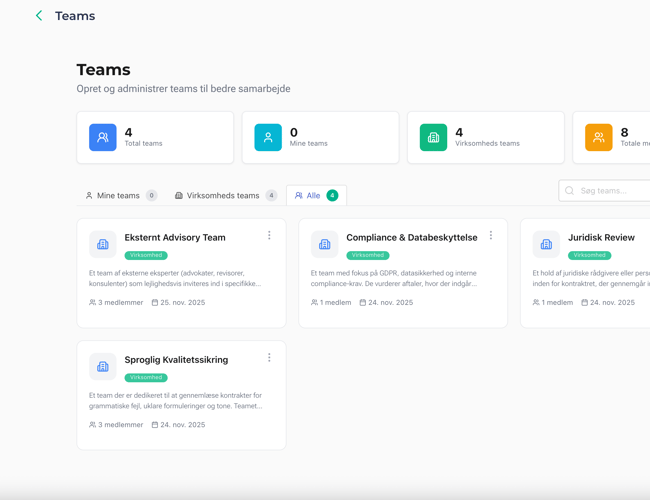Open the Compliance & Databeskyttelse title

coord(412,238)
